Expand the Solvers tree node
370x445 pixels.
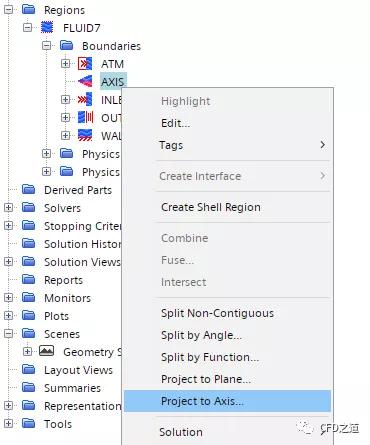pos(8,208)
